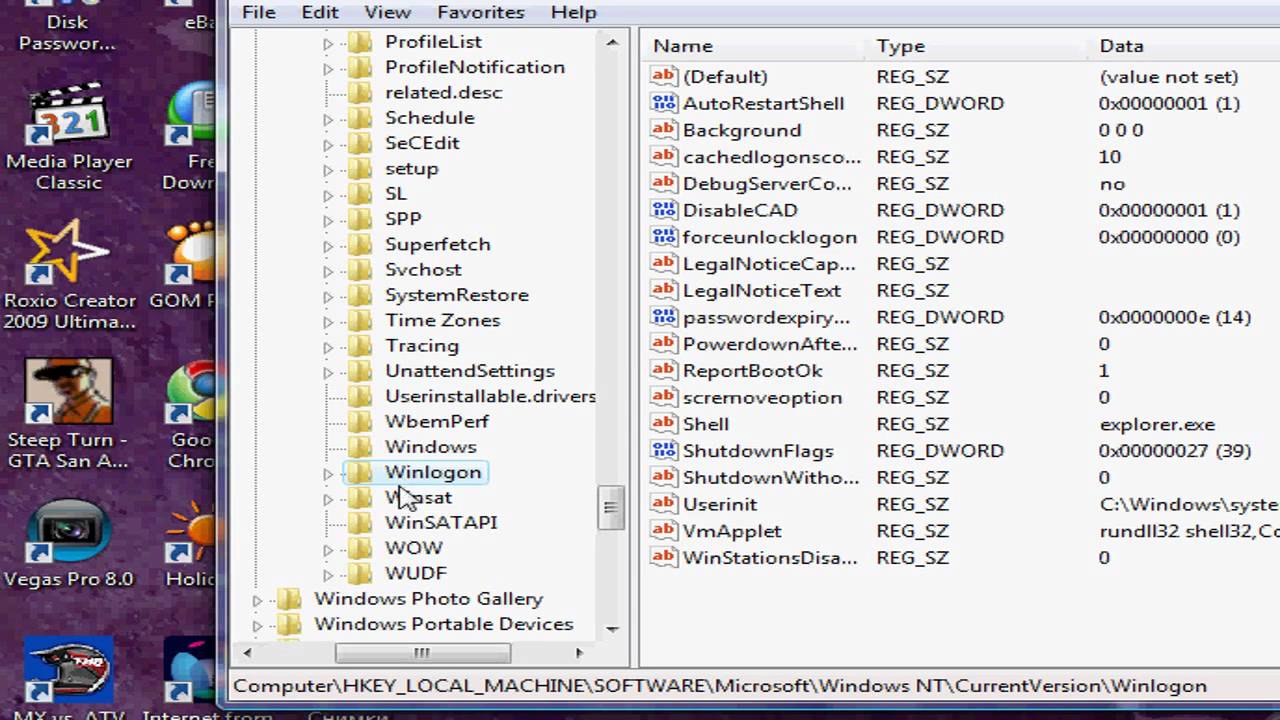Click tree pane vertical scroll up arrow
The width and height of the screenshot is (1280, 720).
click(612, 43)
